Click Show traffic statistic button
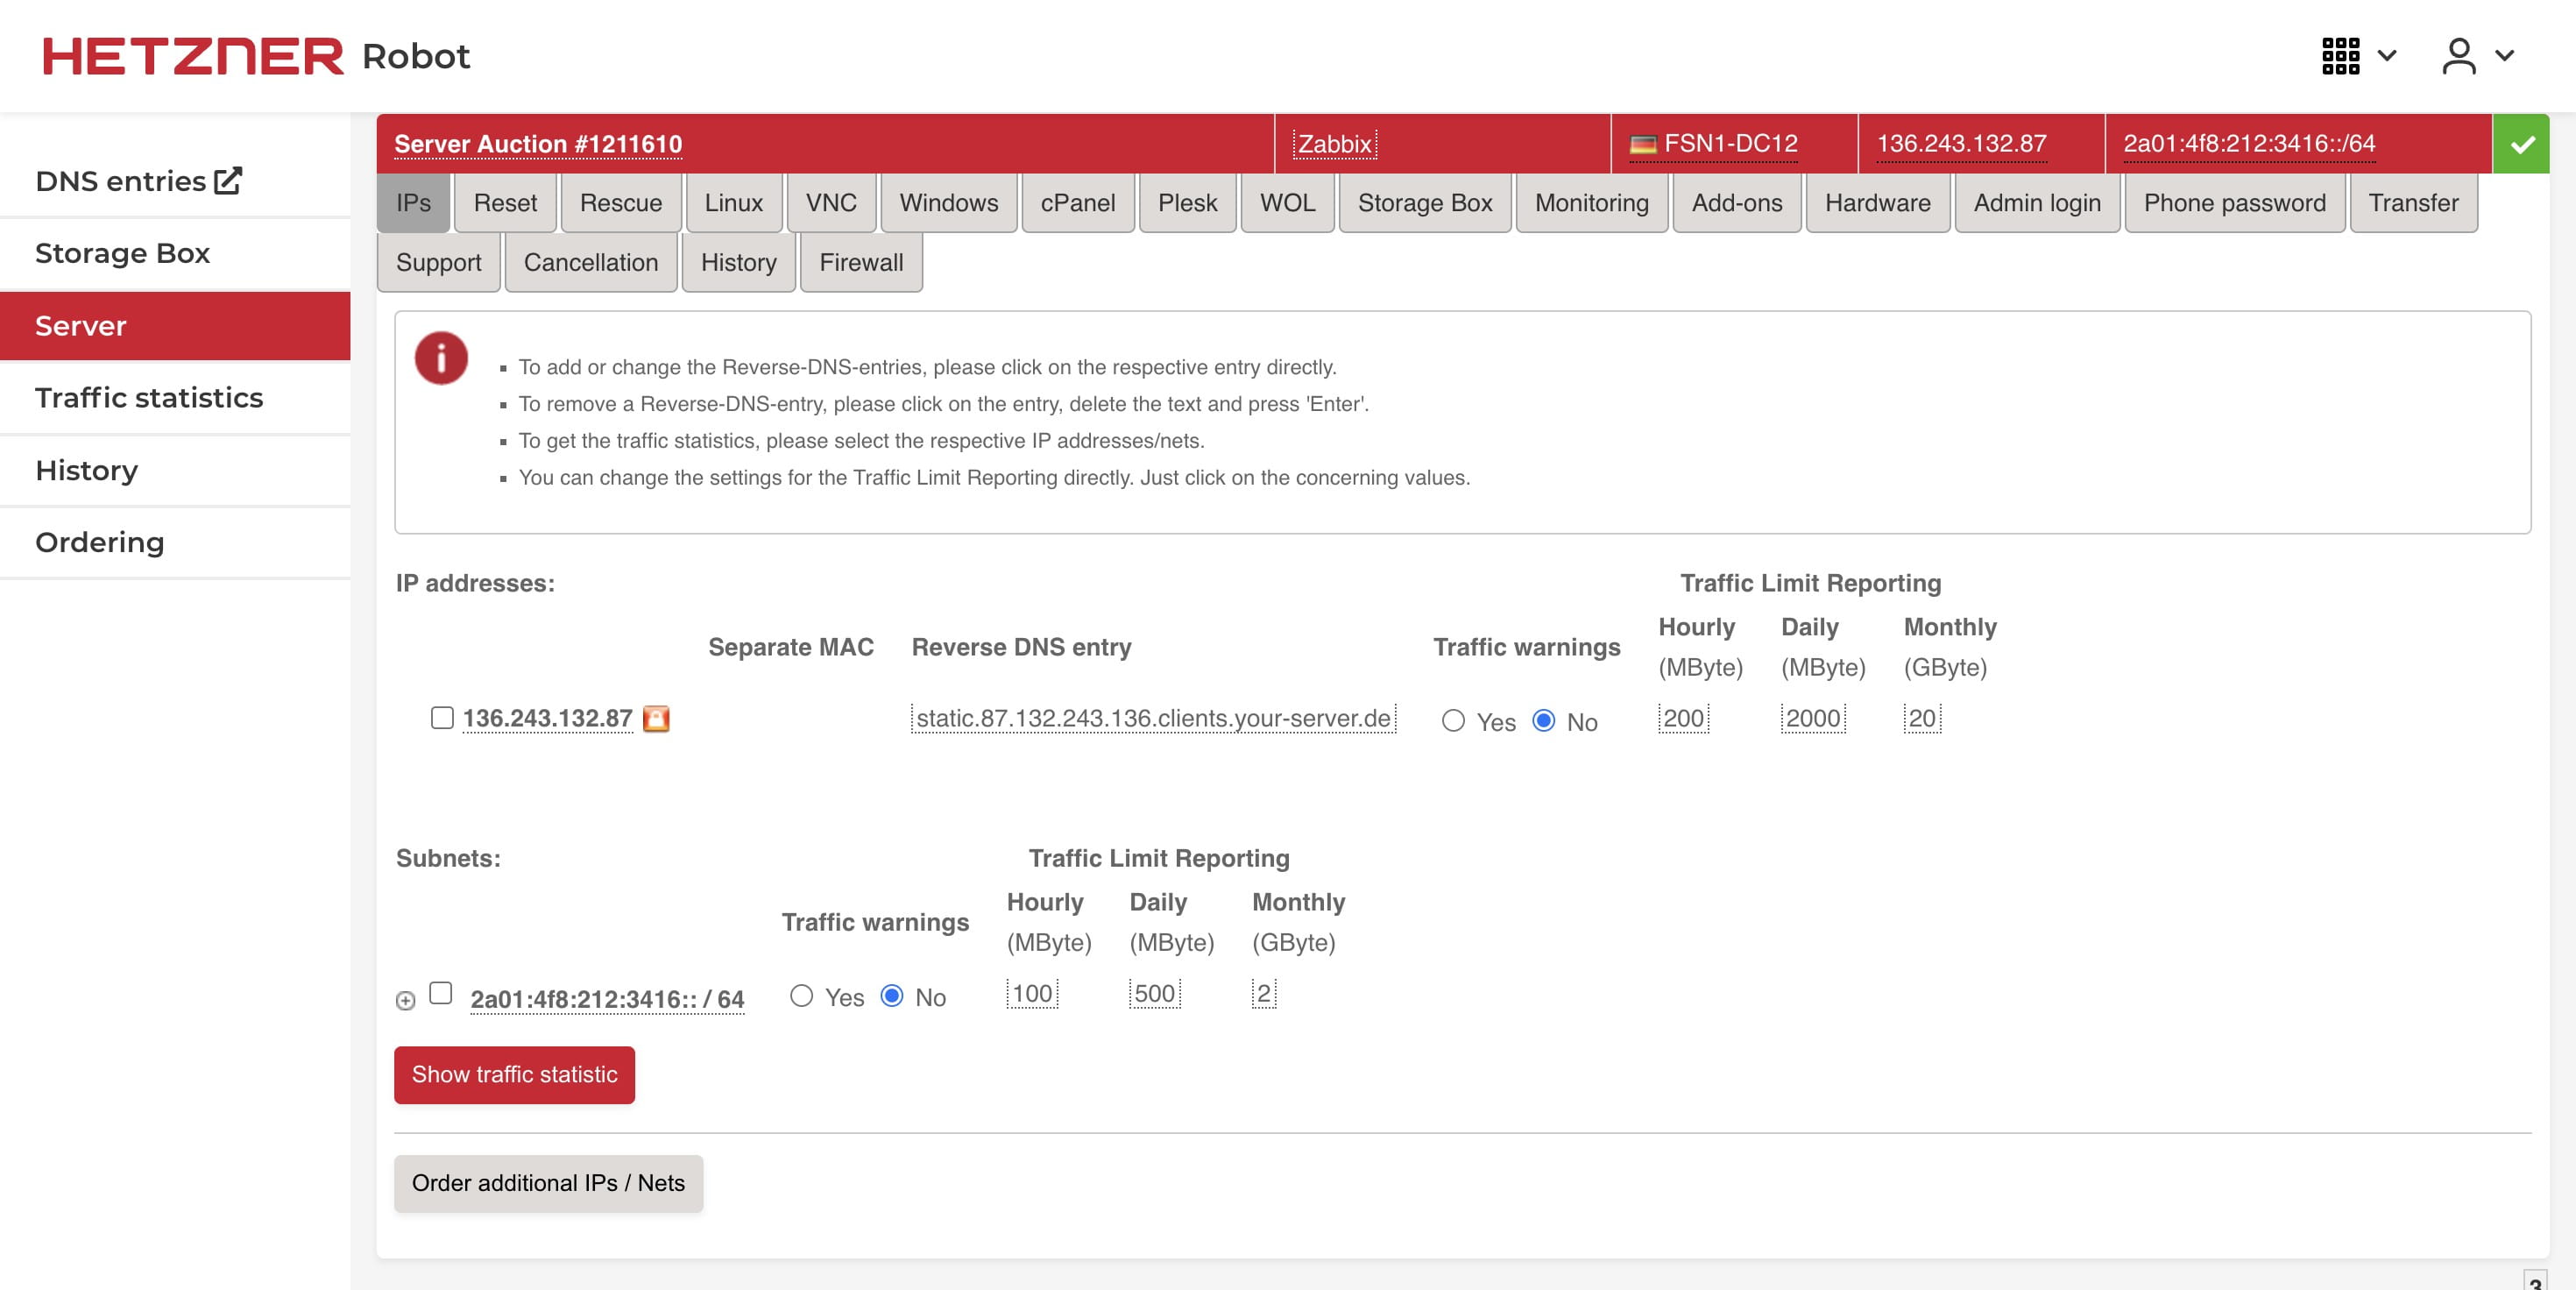Screen dimensions: 2576x1290 [514, 1075]
